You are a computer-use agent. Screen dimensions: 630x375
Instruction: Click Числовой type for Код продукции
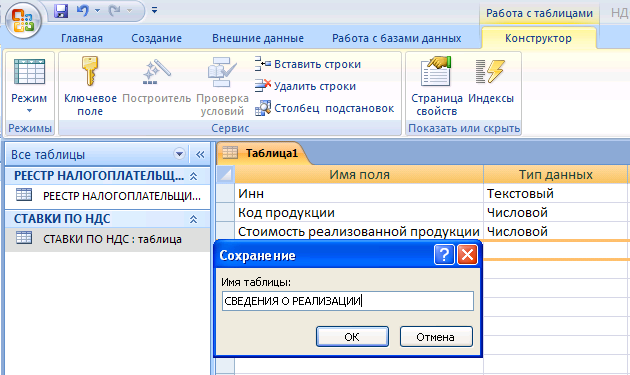(x=556, y=212)
